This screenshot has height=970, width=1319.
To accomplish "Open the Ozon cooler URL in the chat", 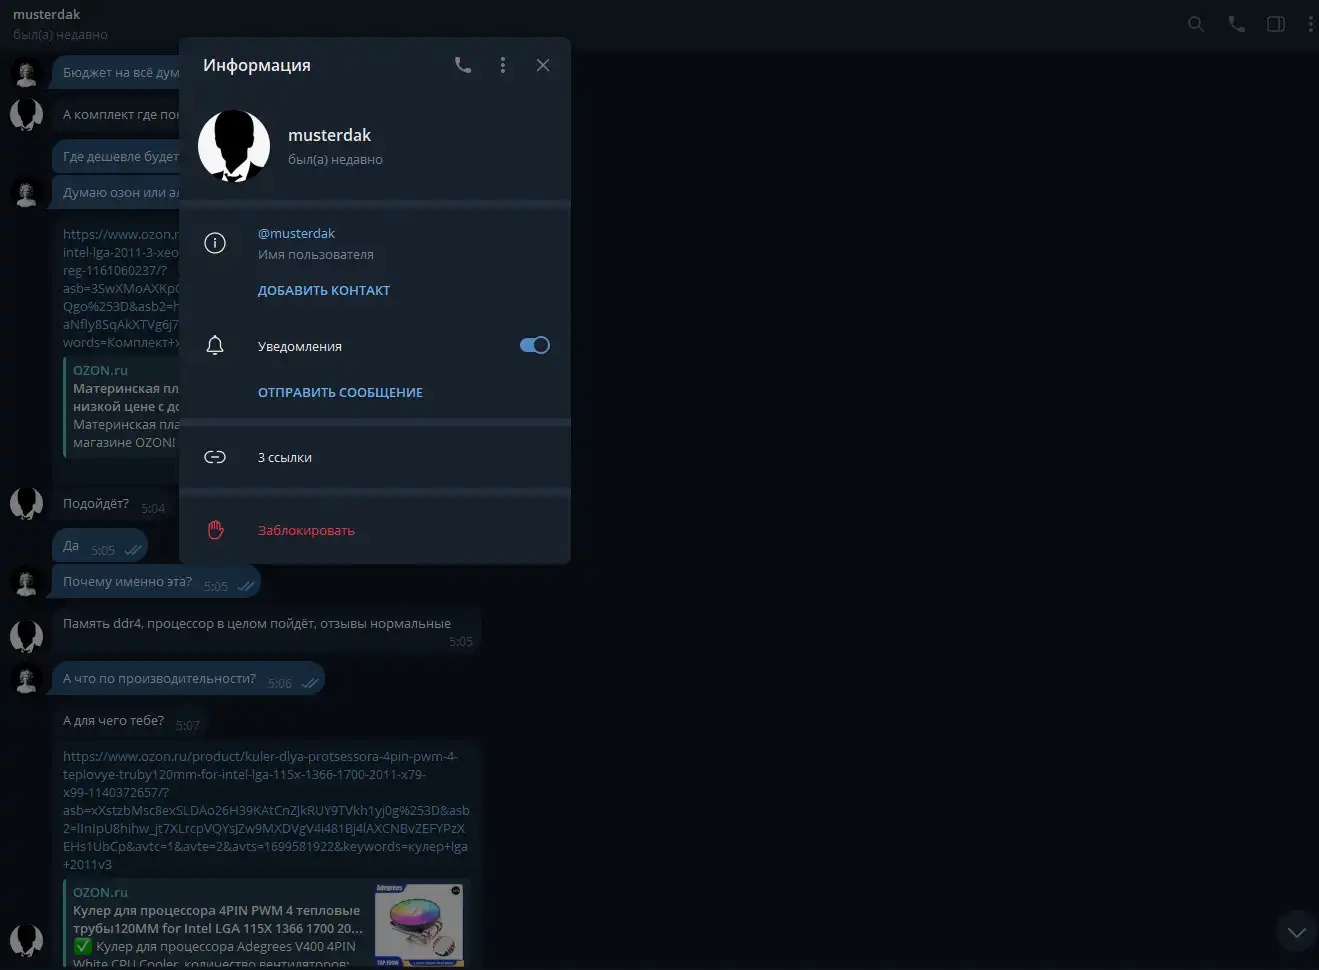I will pyautogui.click(x=266, y=810).
